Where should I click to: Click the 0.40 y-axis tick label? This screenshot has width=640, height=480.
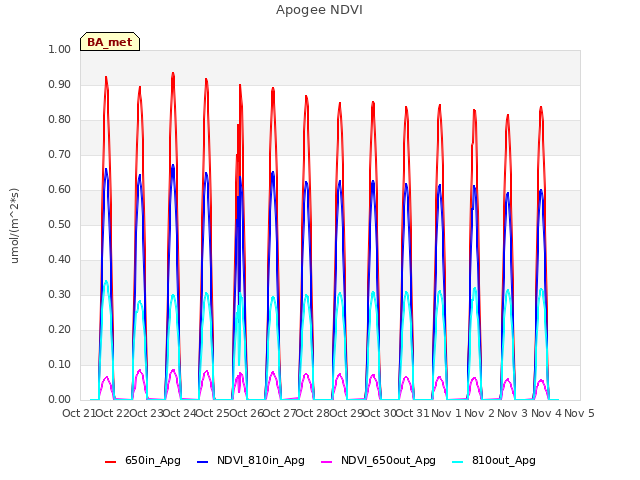[x=60, y=260]
